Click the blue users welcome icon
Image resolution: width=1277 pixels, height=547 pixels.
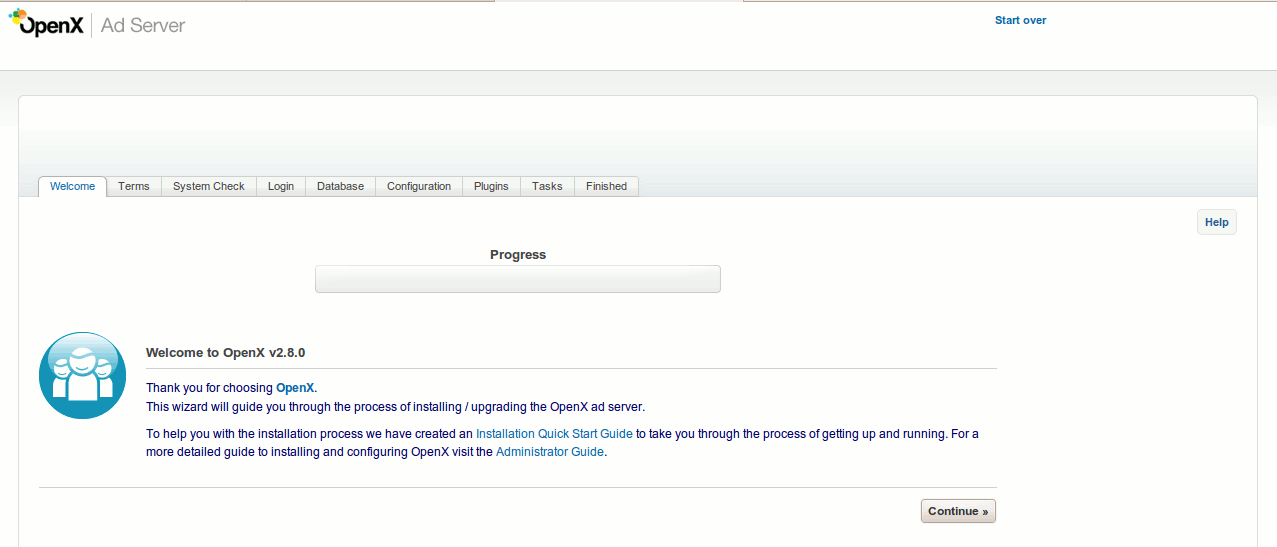(82, 375)
